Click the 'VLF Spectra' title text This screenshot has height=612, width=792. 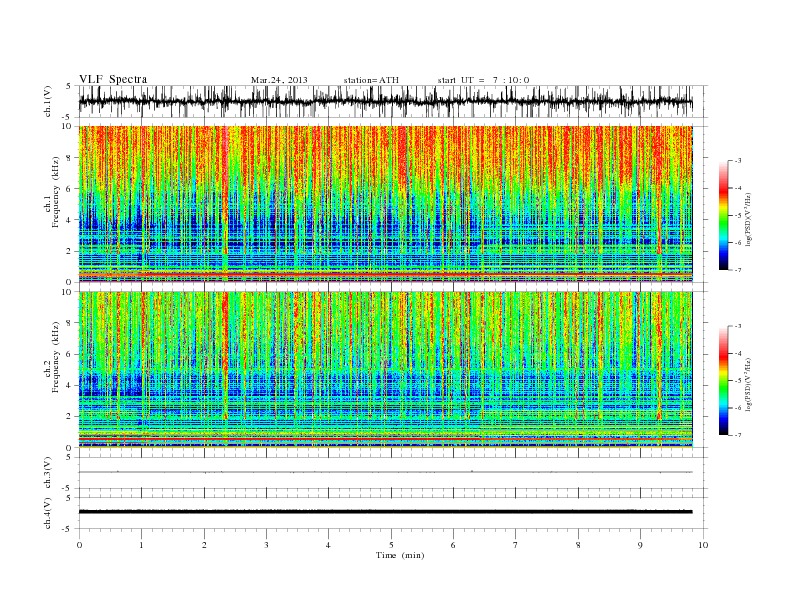pos(113,79)
